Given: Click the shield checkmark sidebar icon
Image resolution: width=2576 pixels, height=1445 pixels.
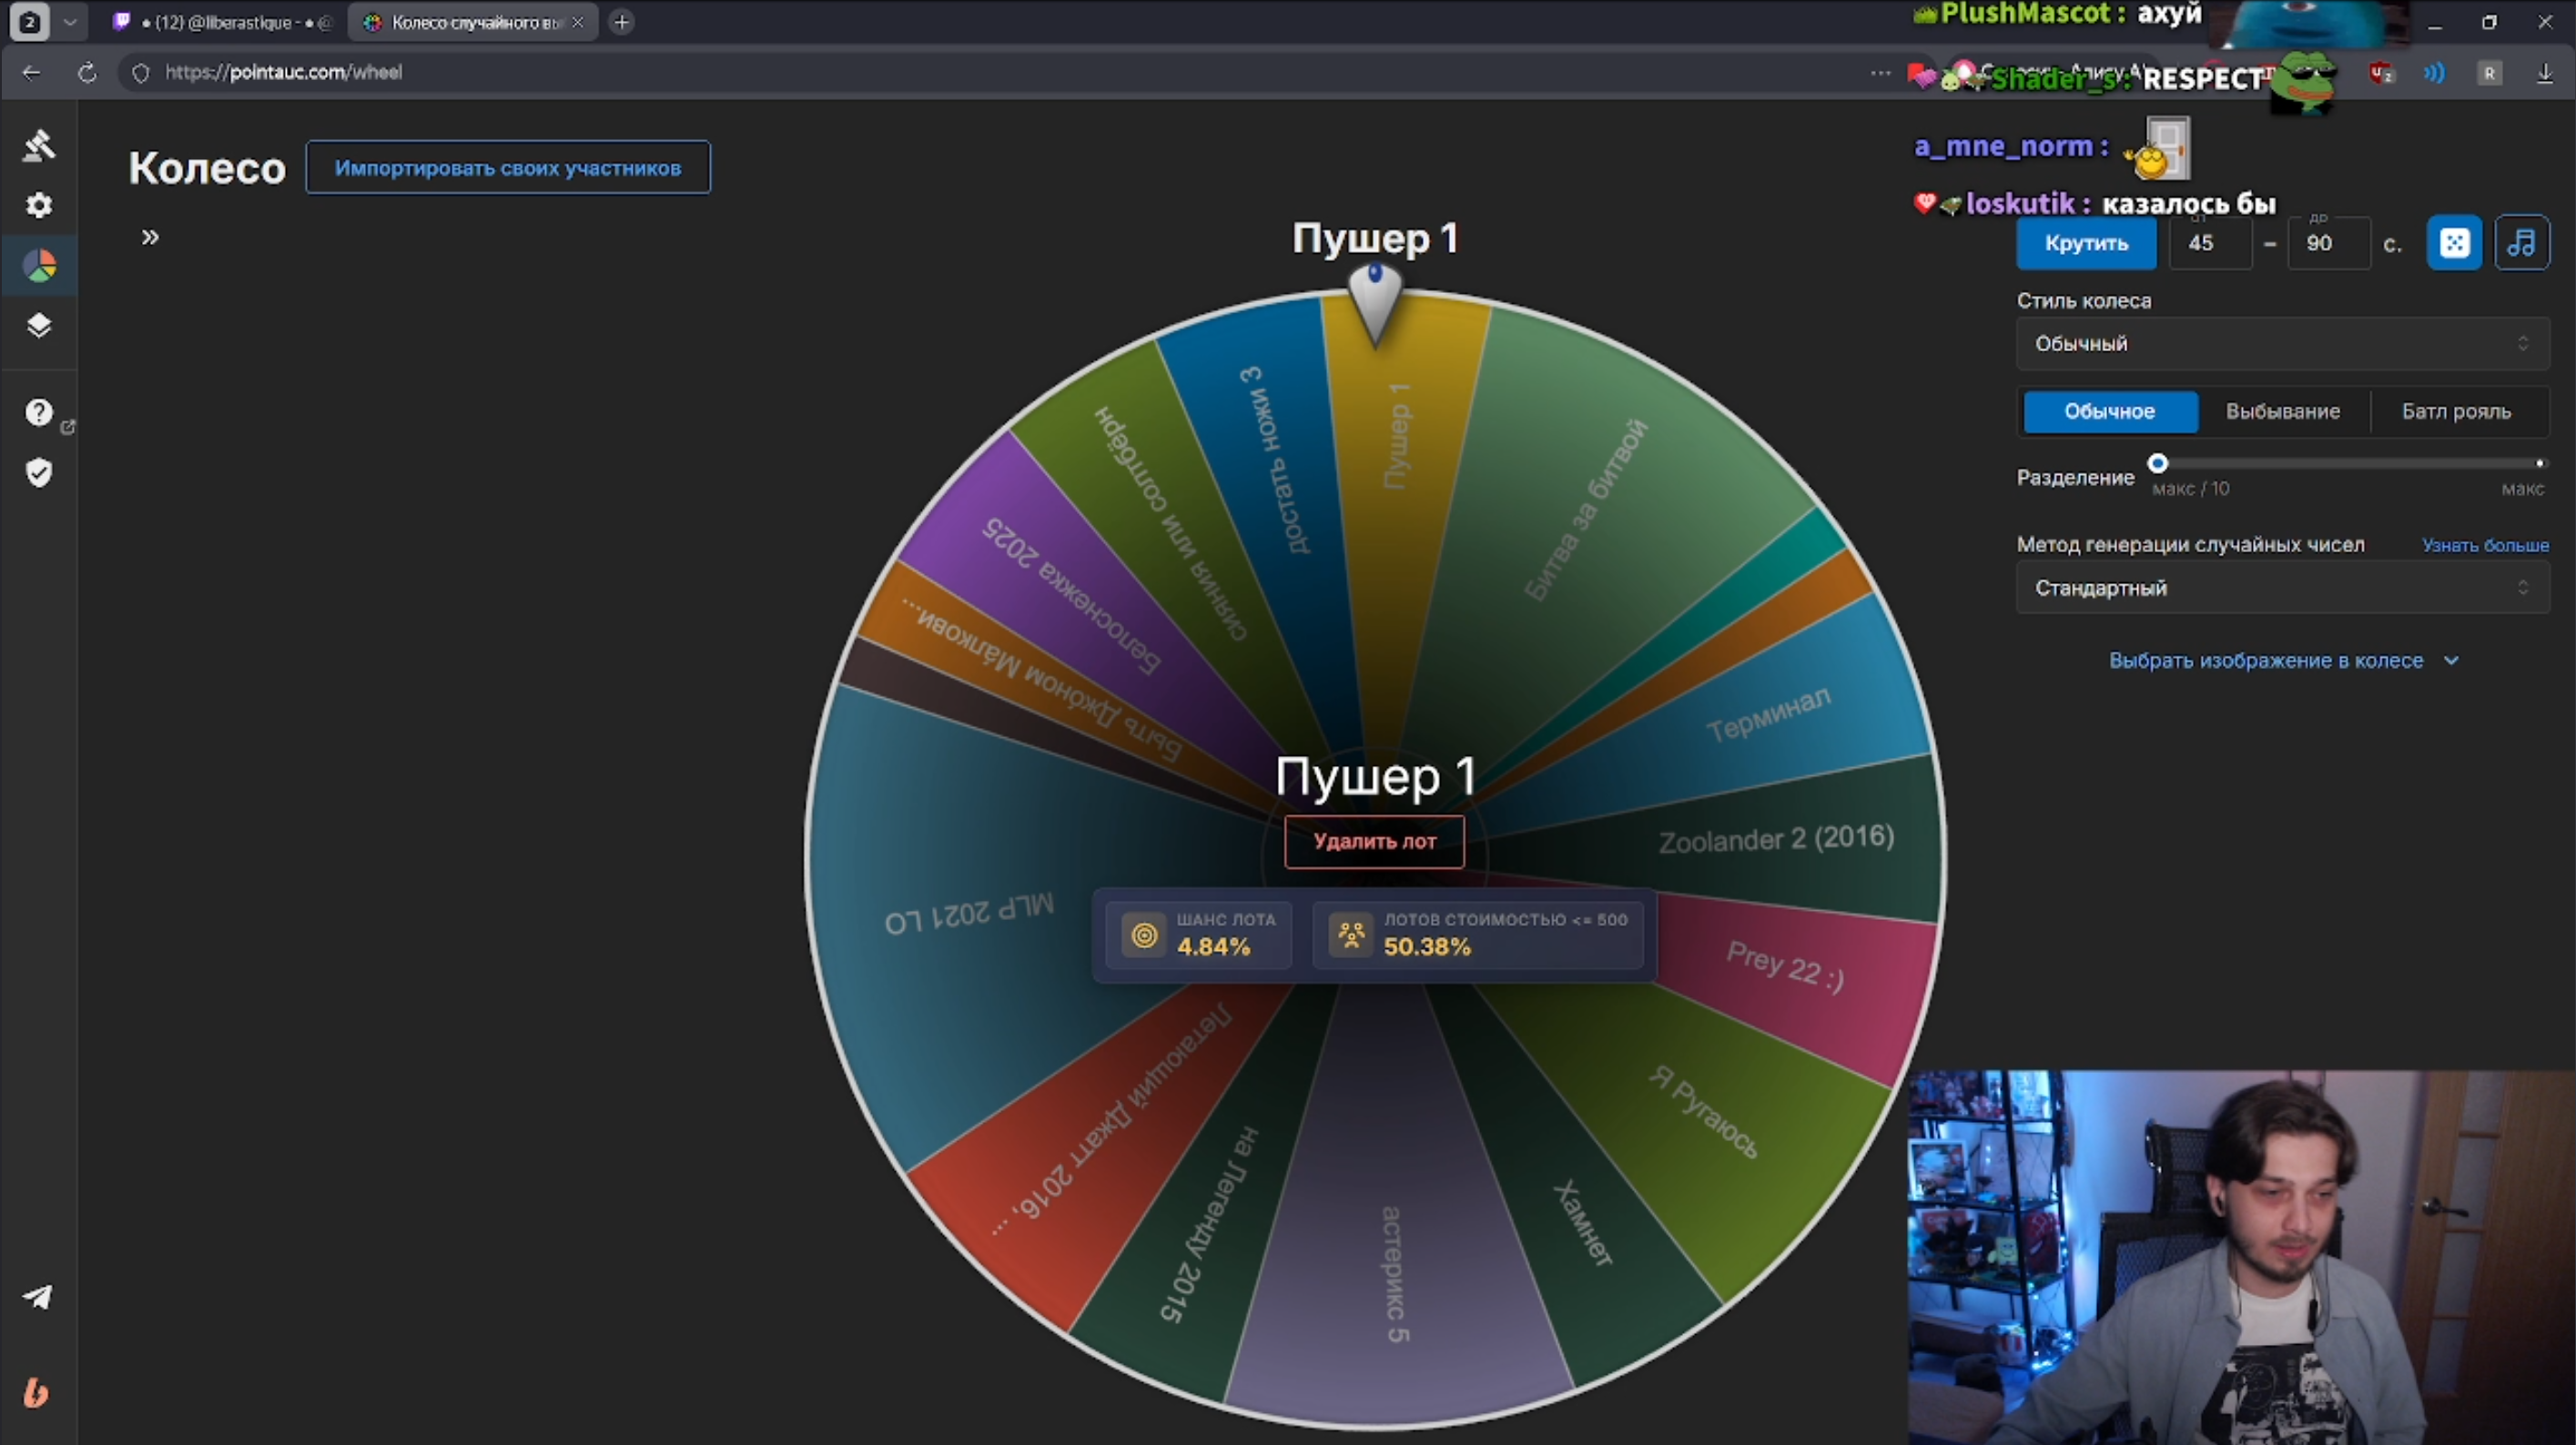Looking at the screenshot, I should pyautogui.click(x=39, y=472).
